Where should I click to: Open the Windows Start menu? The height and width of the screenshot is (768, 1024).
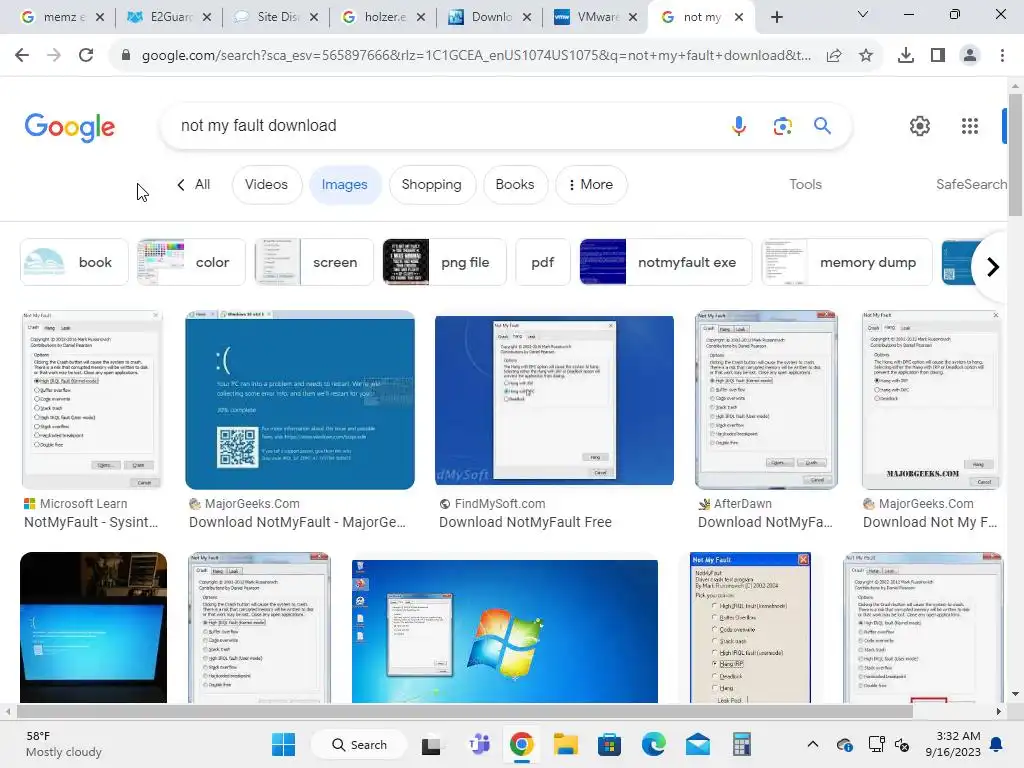[283, 744]
